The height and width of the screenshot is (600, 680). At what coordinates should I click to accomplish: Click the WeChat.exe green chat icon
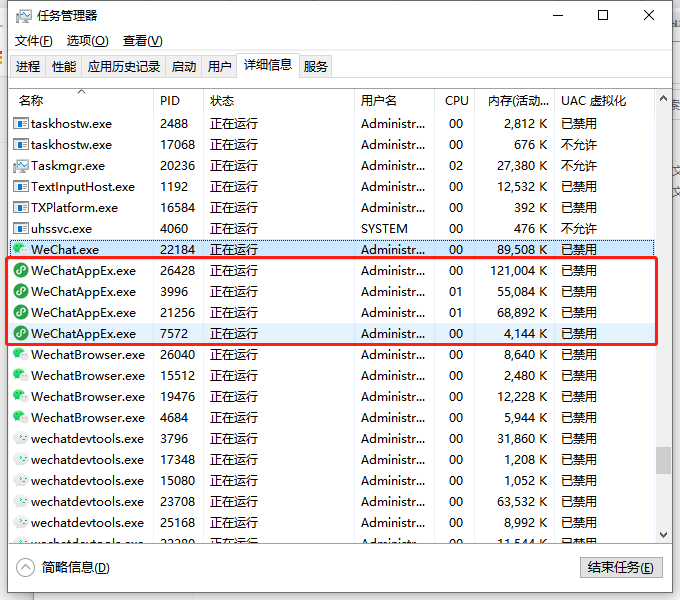(20, 249)
